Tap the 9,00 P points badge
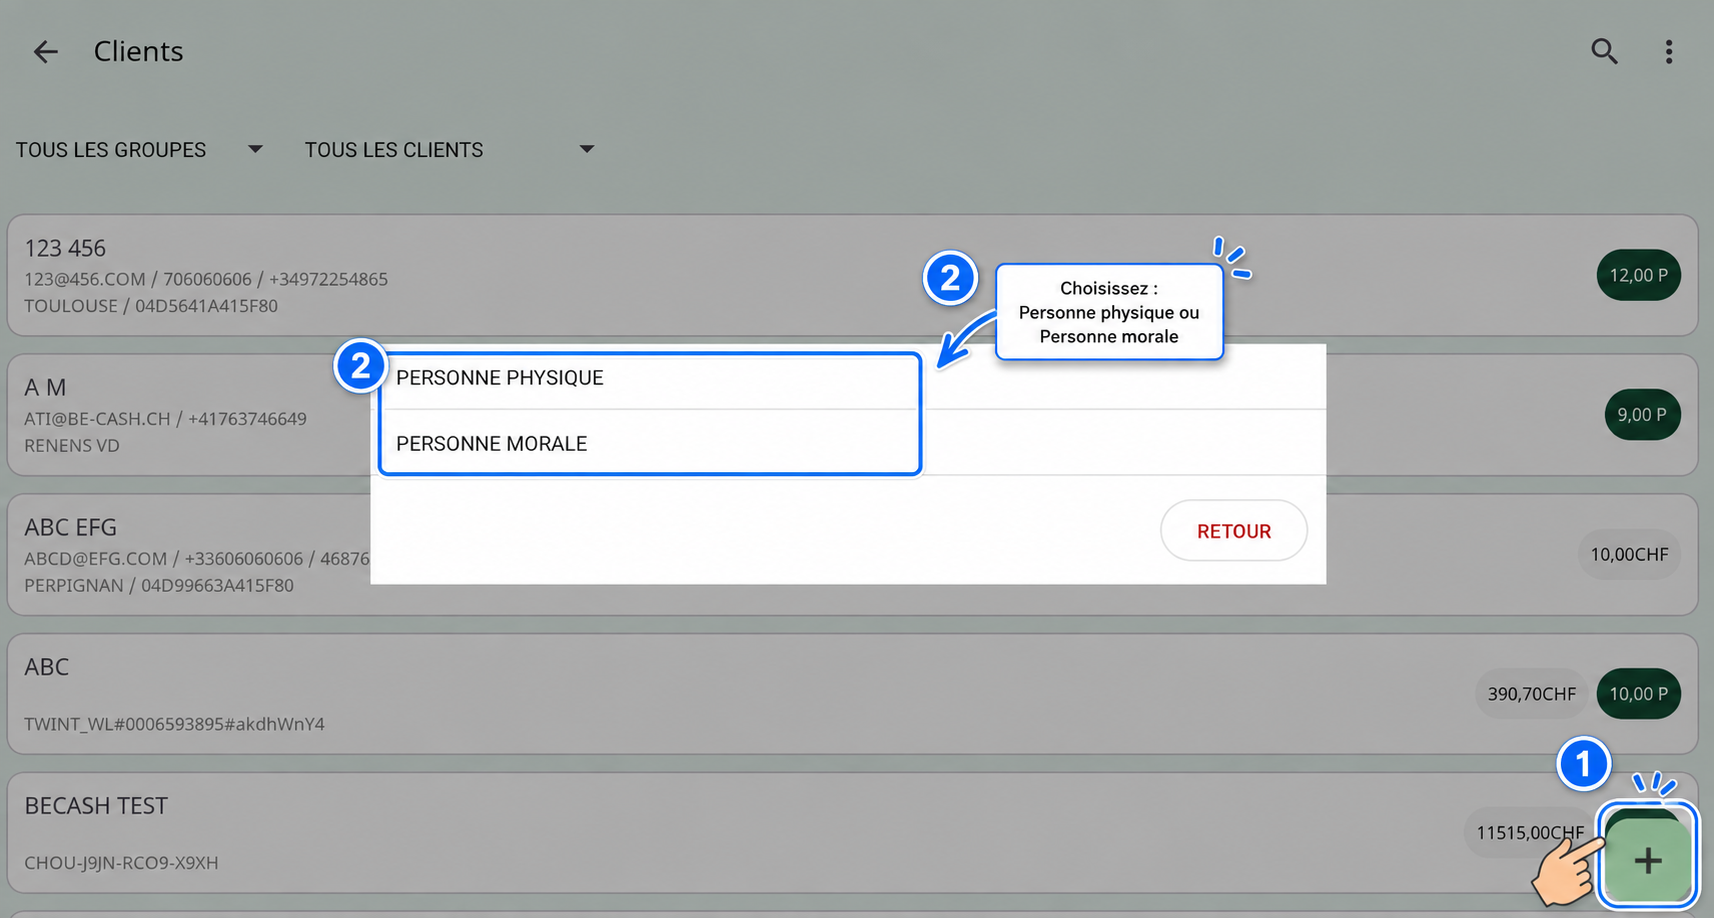This screenshot has width=1714, height=918. click(1642, 414)
